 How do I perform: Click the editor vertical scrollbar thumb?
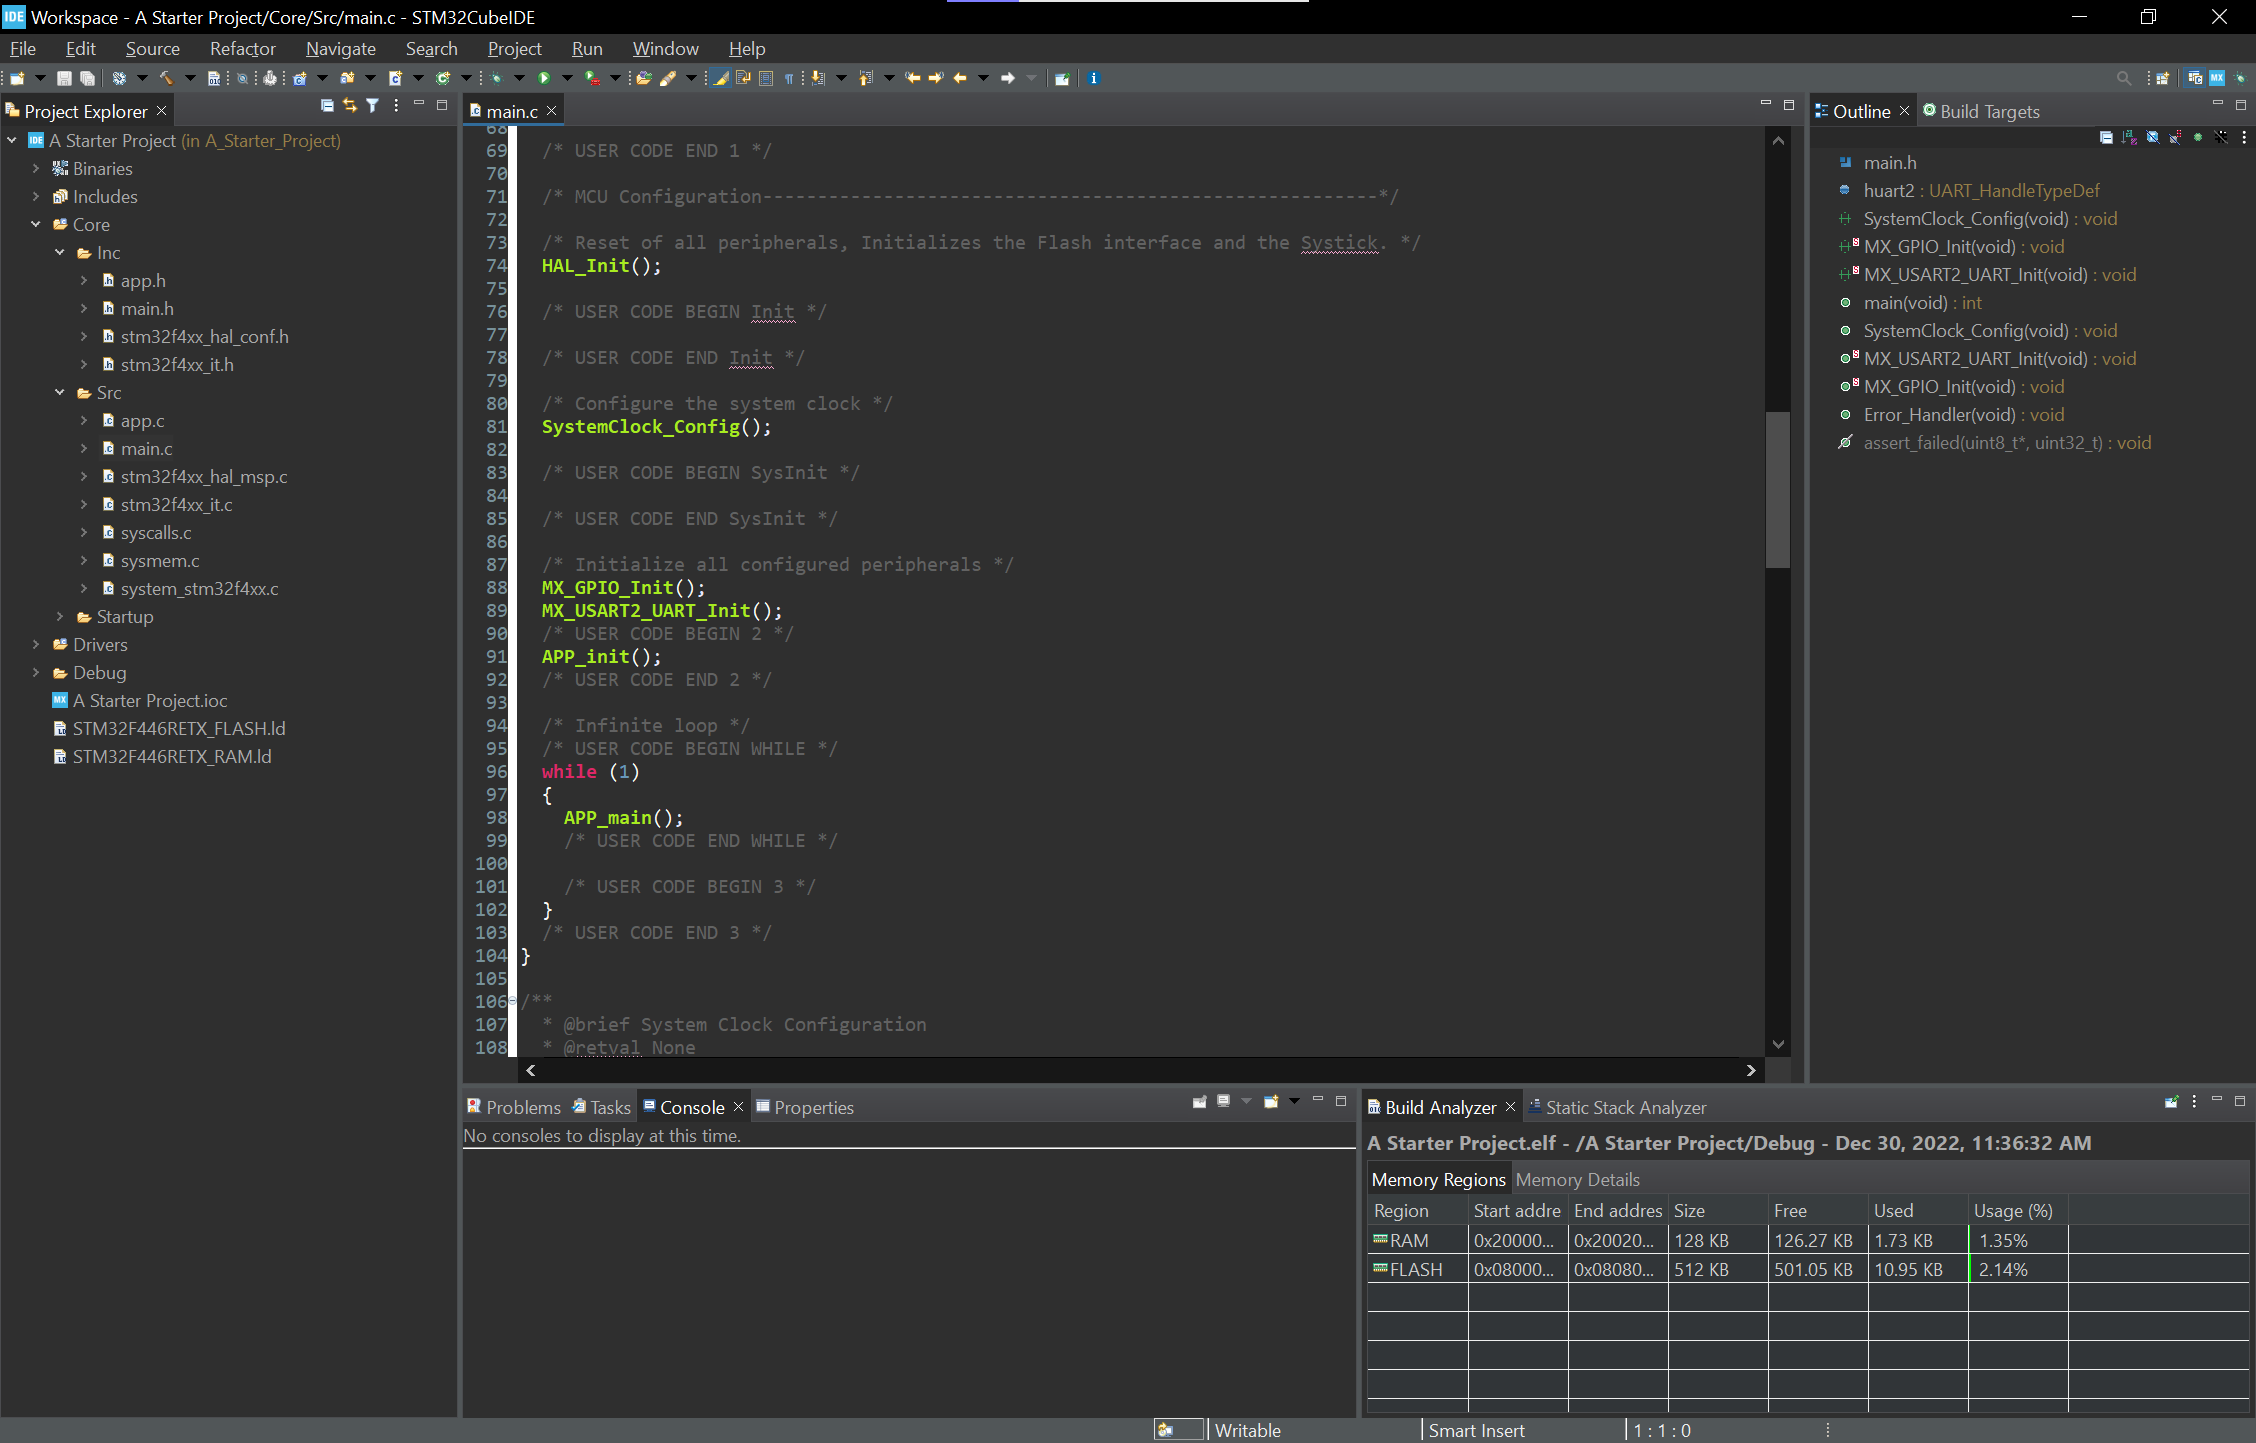tap(1777, 490)
